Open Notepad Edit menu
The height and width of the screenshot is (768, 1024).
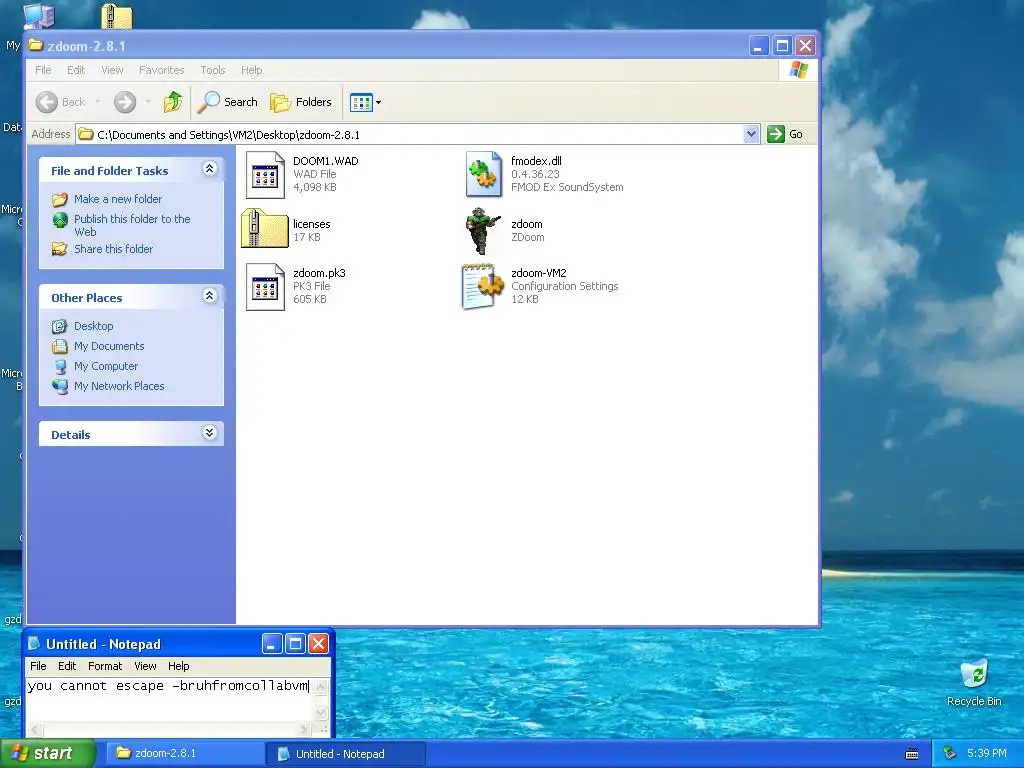pos(67,666)
